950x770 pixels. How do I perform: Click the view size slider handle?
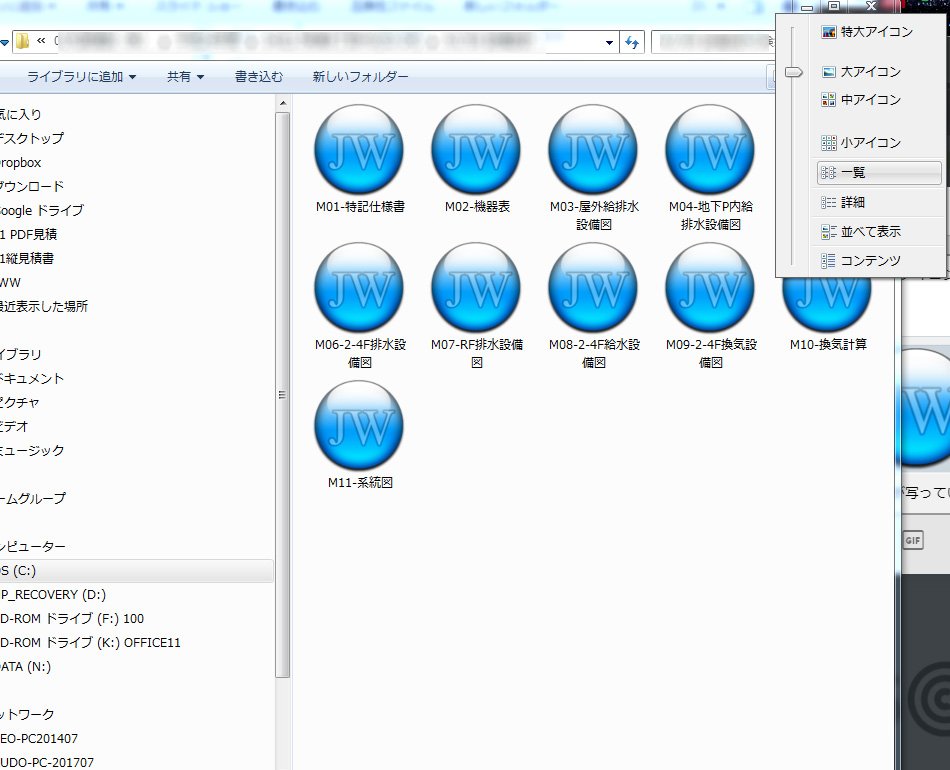(x=793, y=72)
